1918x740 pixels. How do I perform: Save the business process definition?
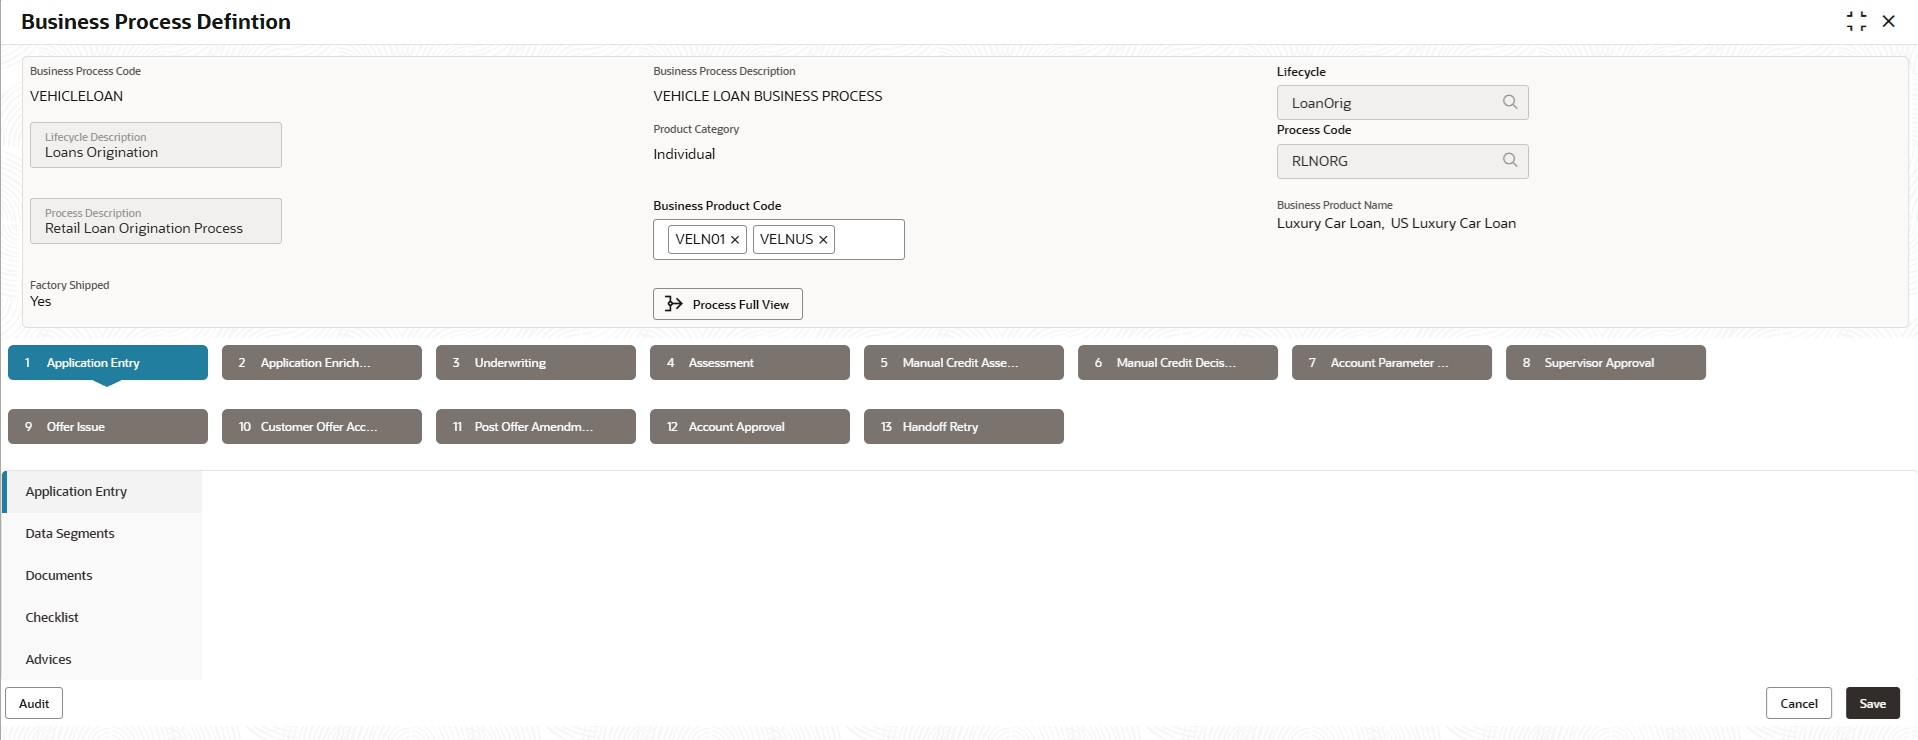[x=1873, y=703]
